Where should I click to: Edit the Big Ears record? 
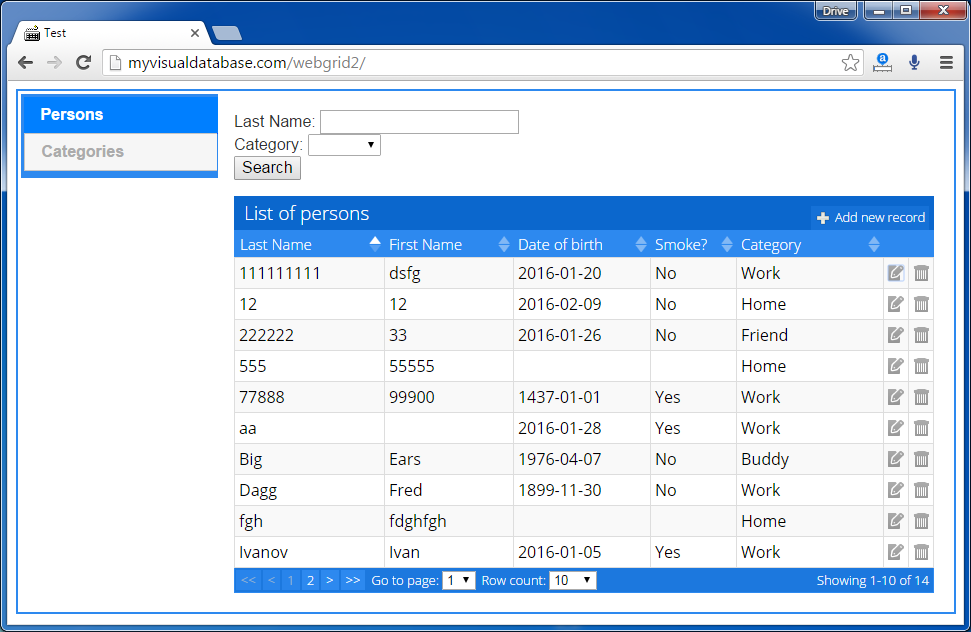pos(895,459)
